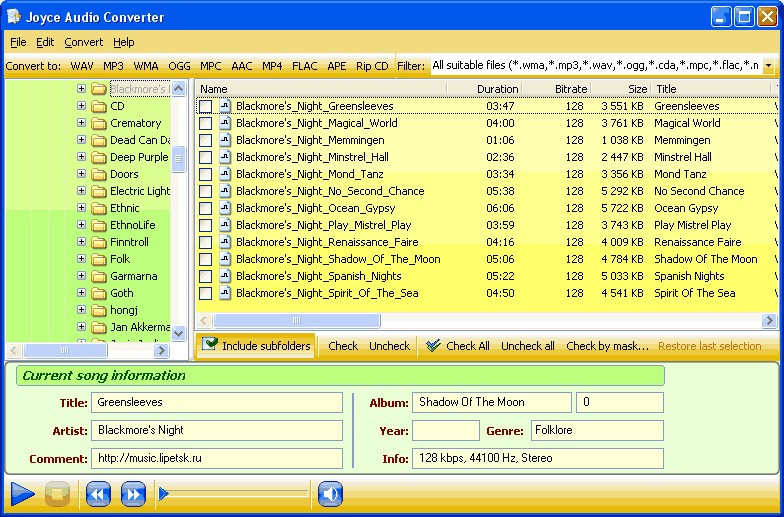Open the Convert menu
784x517 pixels.
[84, 42]
